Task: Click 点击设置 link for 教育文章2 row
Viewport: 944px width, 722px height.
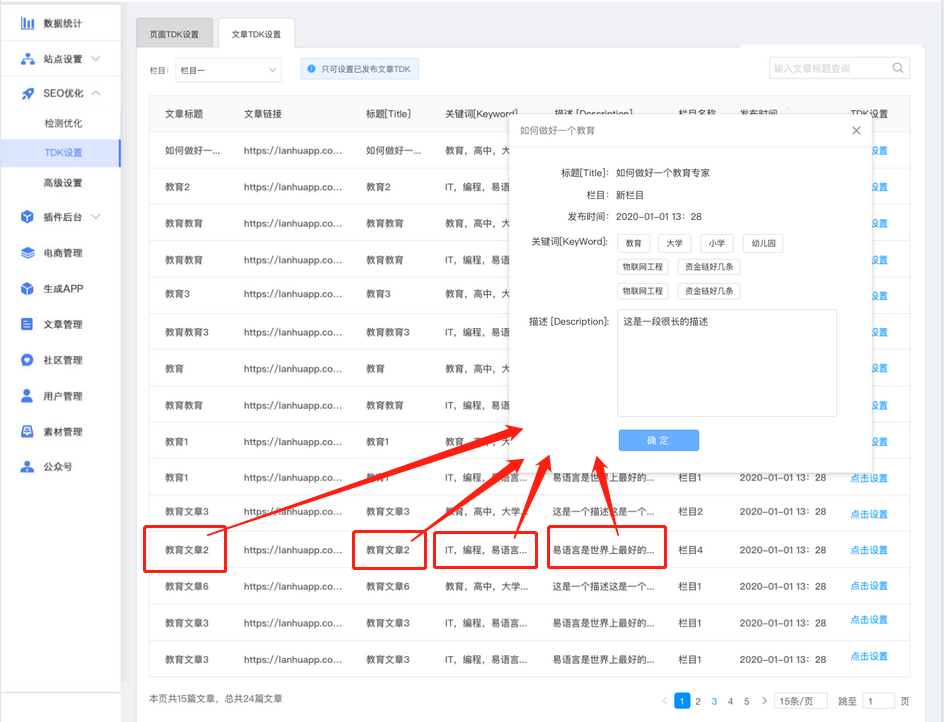Action: pos(868,550)
